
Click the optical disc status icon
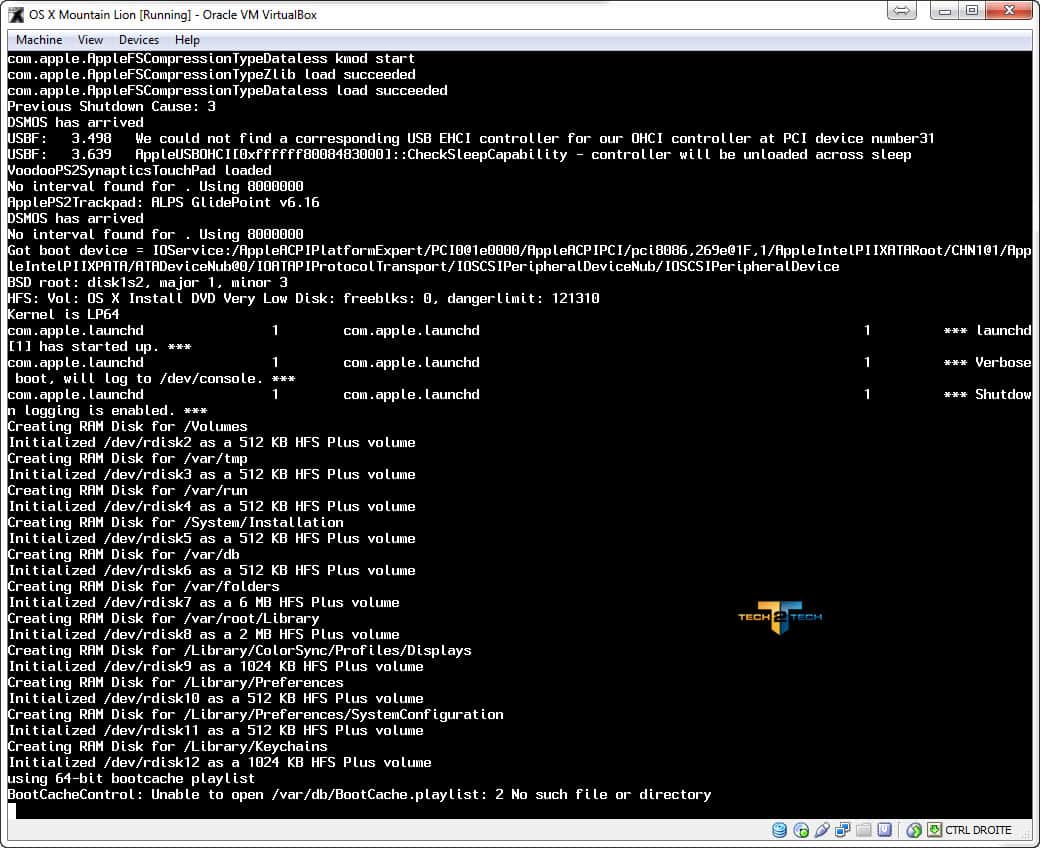[801, 829]
